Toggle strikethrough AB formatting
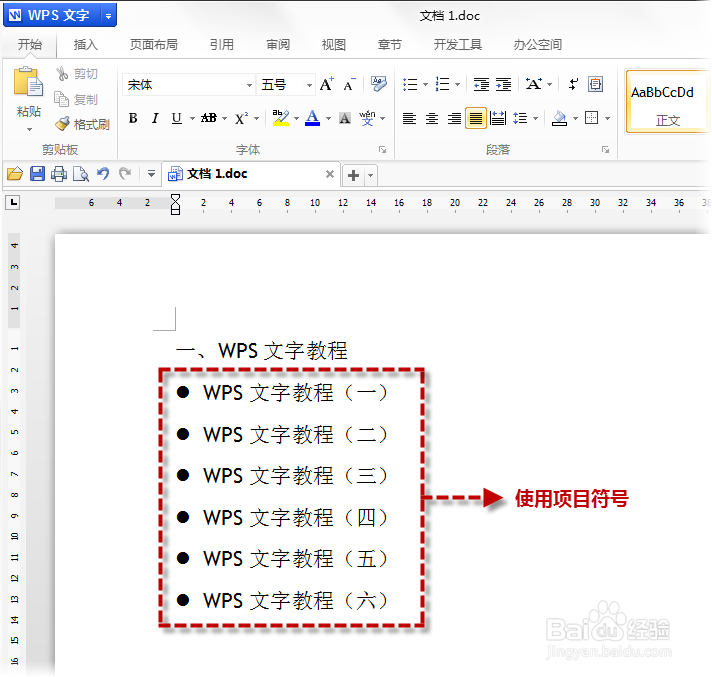Image resolution: width=712 pixels, height=677 pixels. 209,119
